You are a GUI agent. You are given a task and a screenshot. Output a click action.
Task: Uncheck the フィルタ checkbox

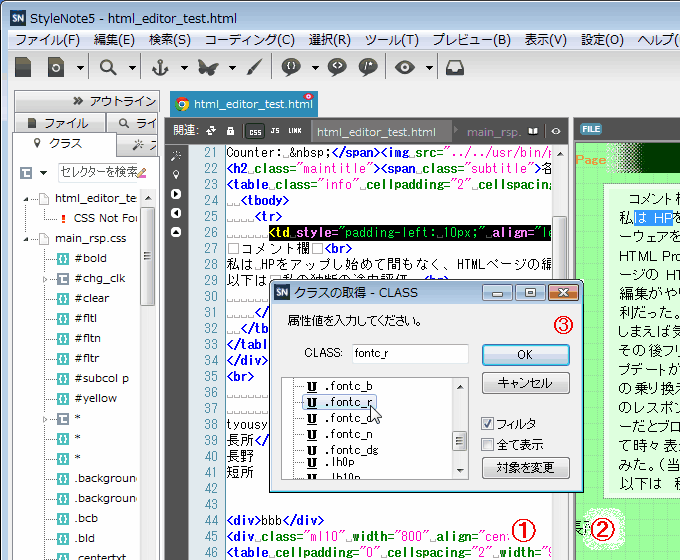[x=488, y=424]
